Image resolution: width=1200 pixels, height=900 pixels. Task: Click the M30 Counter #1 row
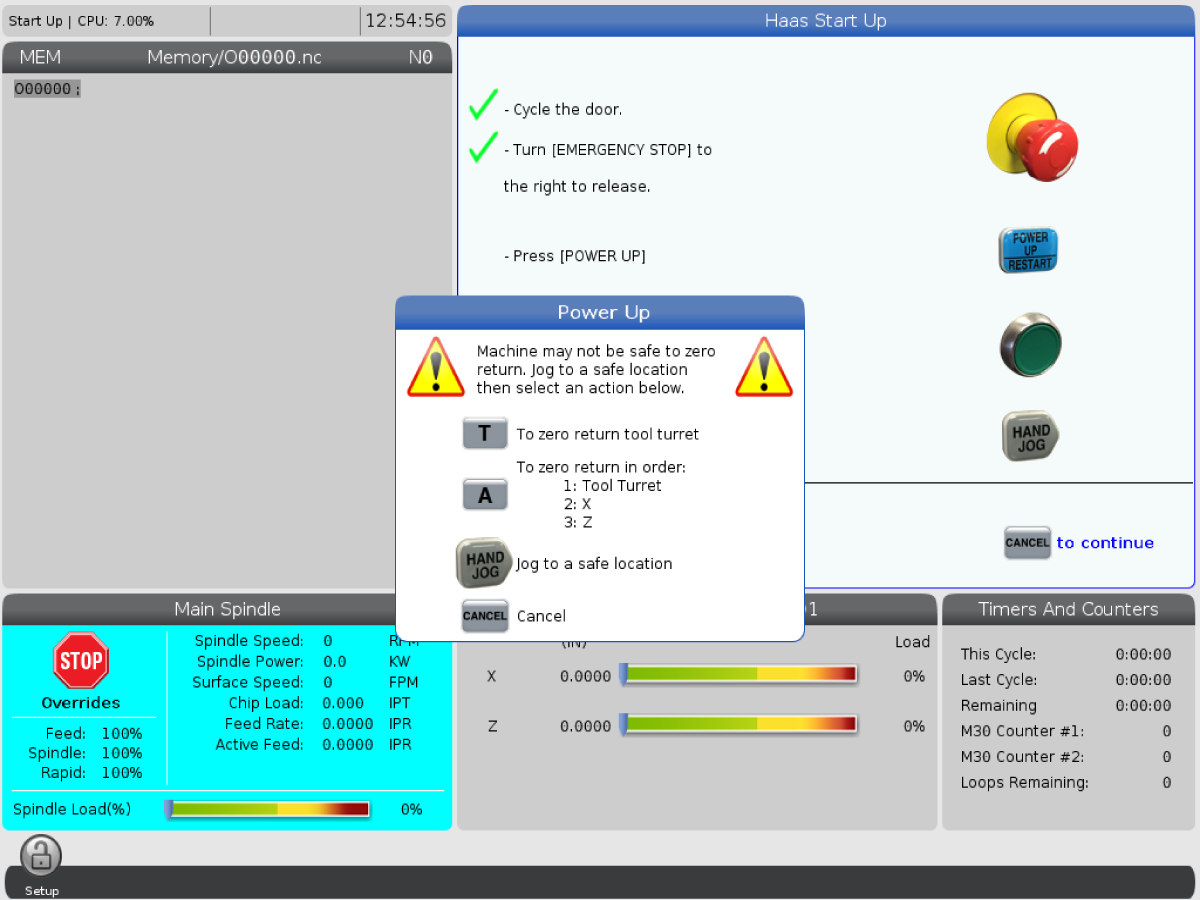[x=1066, y=732]
